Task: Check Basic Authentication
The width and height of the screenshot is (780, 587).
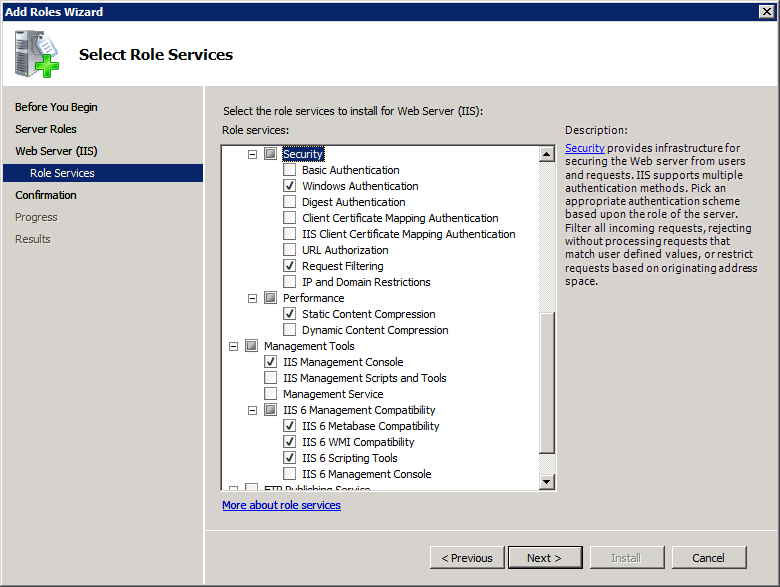Action: pyautogui.click(x=290, y=170)
